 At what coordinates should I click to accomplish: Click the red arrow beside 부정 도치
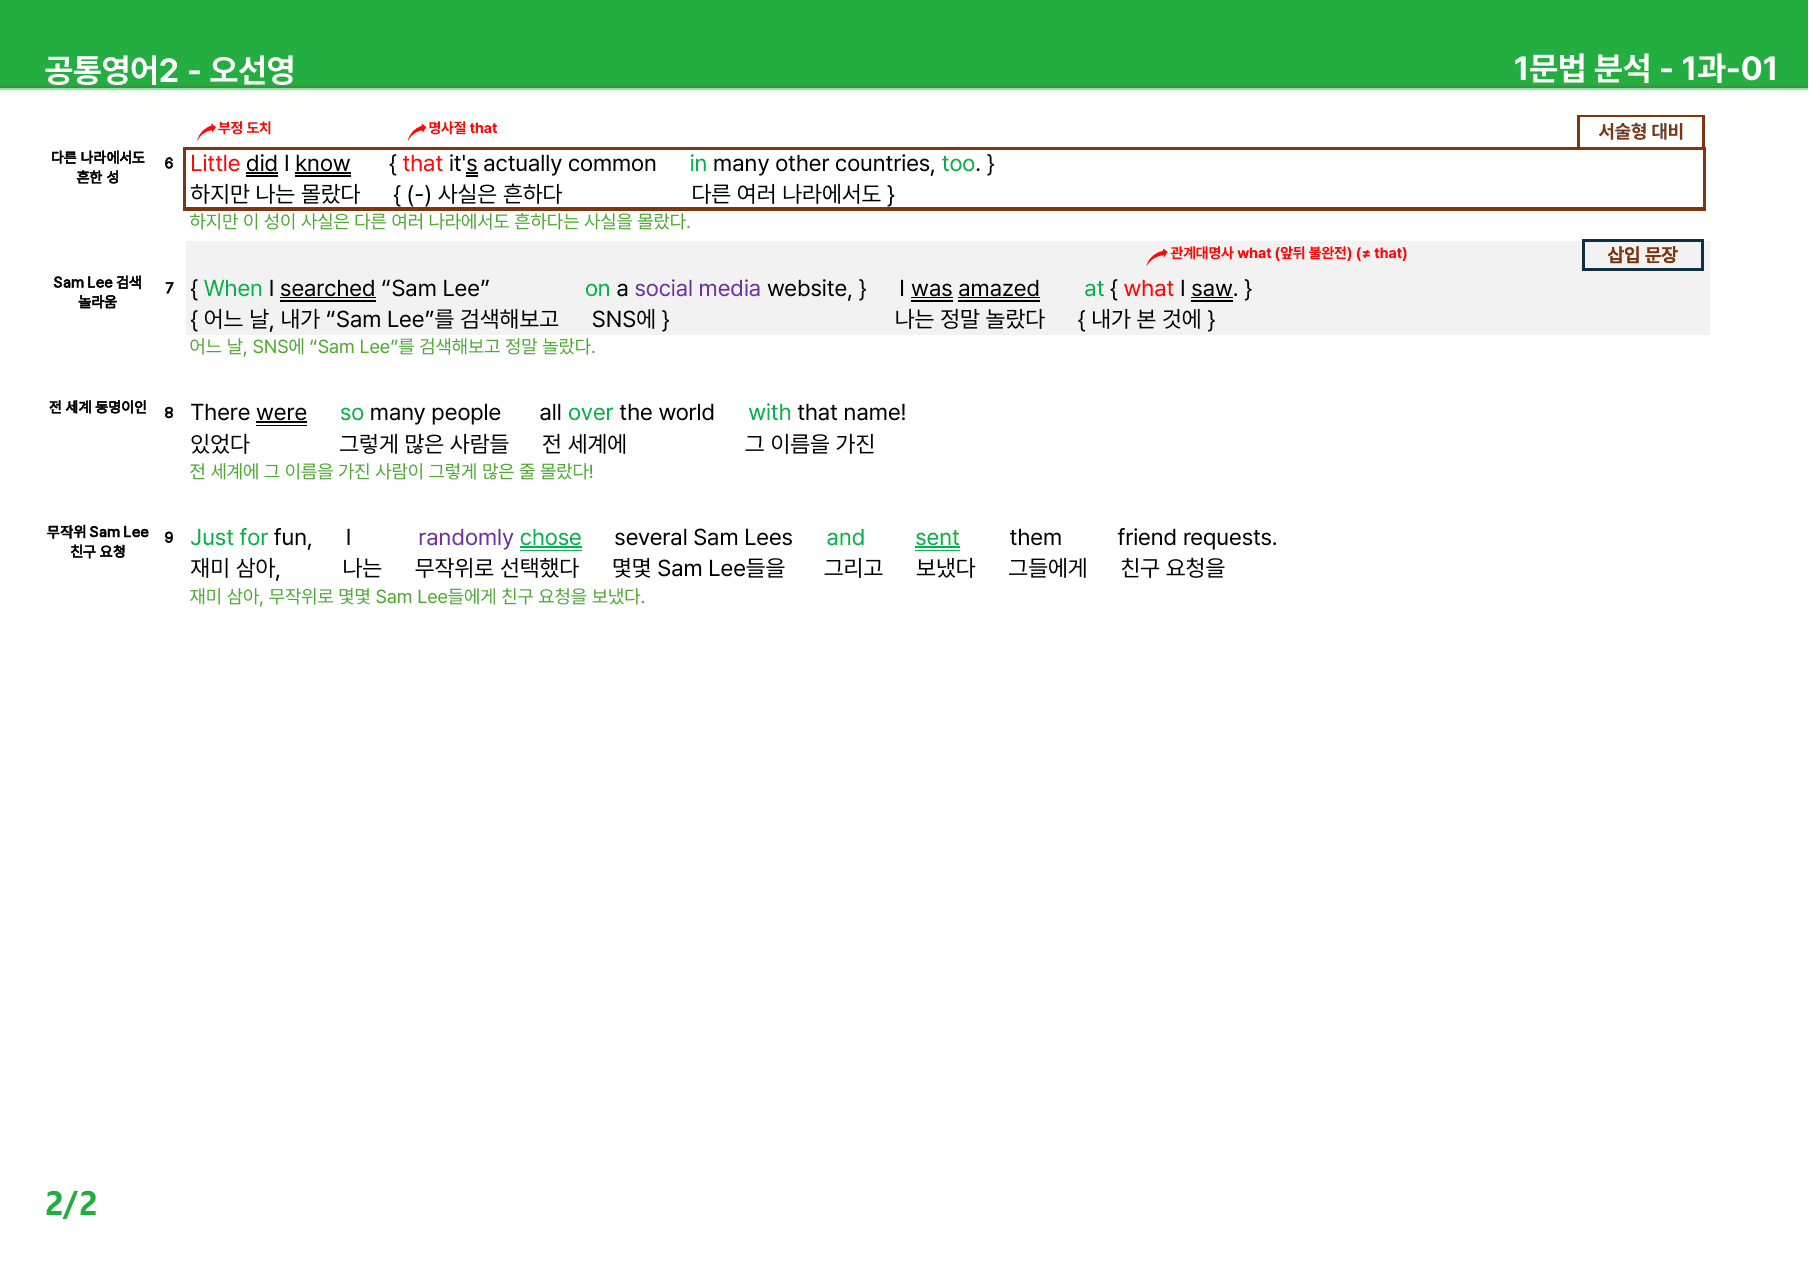(207, 130)
